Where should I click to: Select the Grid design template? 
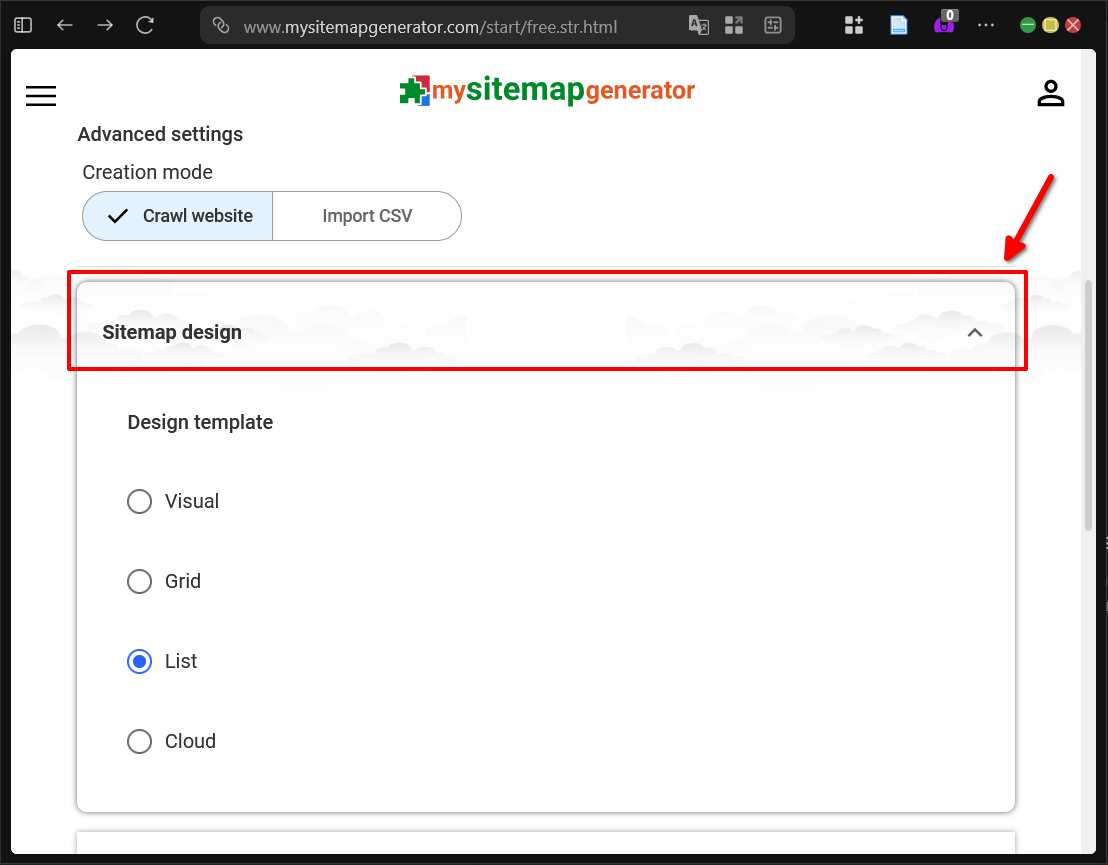(140, 581)
